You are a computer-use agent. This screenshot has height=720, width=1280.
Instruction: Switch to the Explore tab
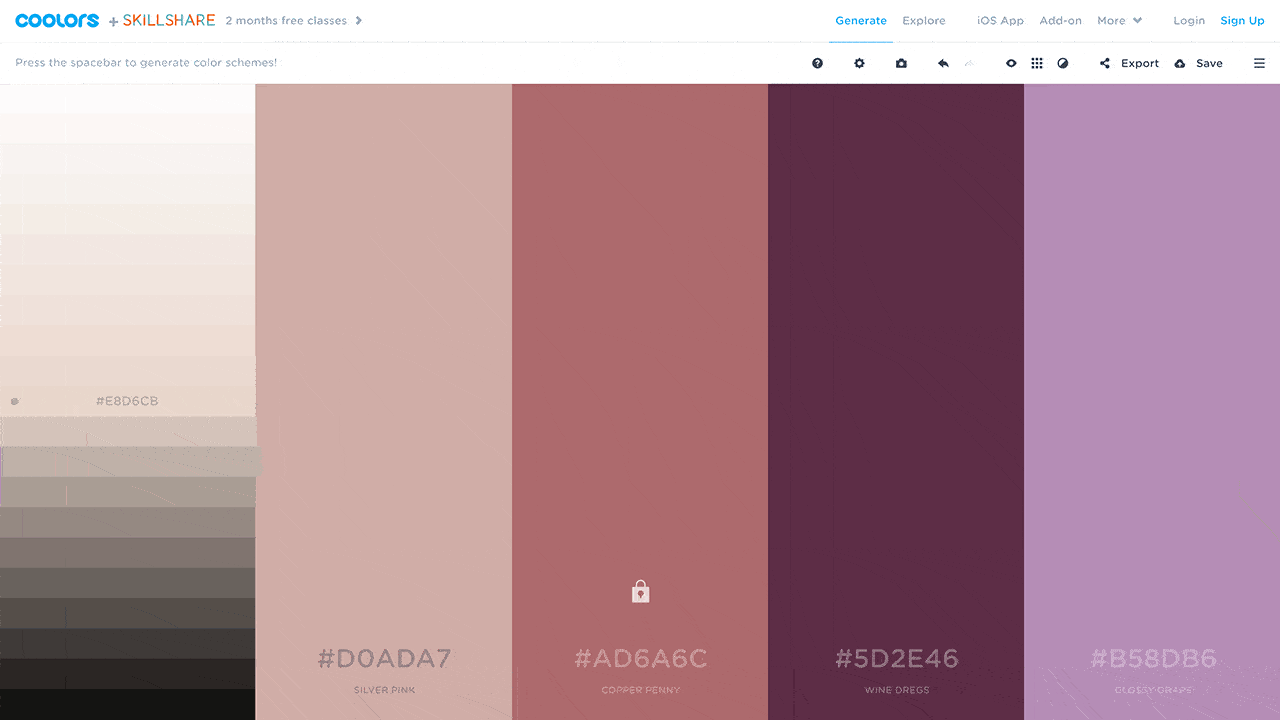pos(924,20)
